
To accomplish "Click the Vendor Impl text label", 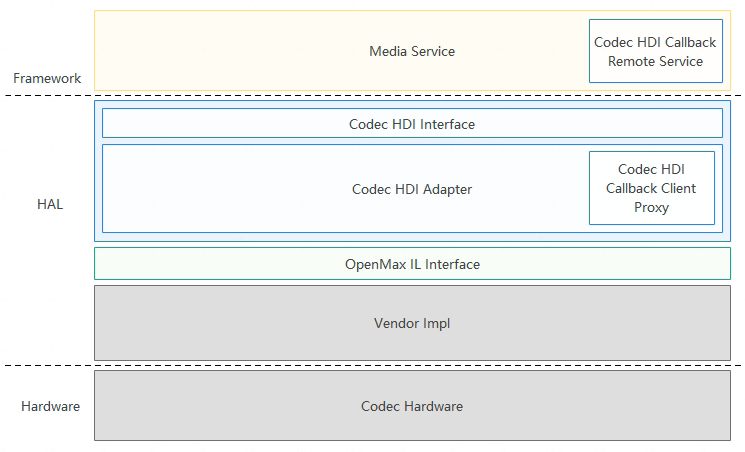I will click(412, 323).
